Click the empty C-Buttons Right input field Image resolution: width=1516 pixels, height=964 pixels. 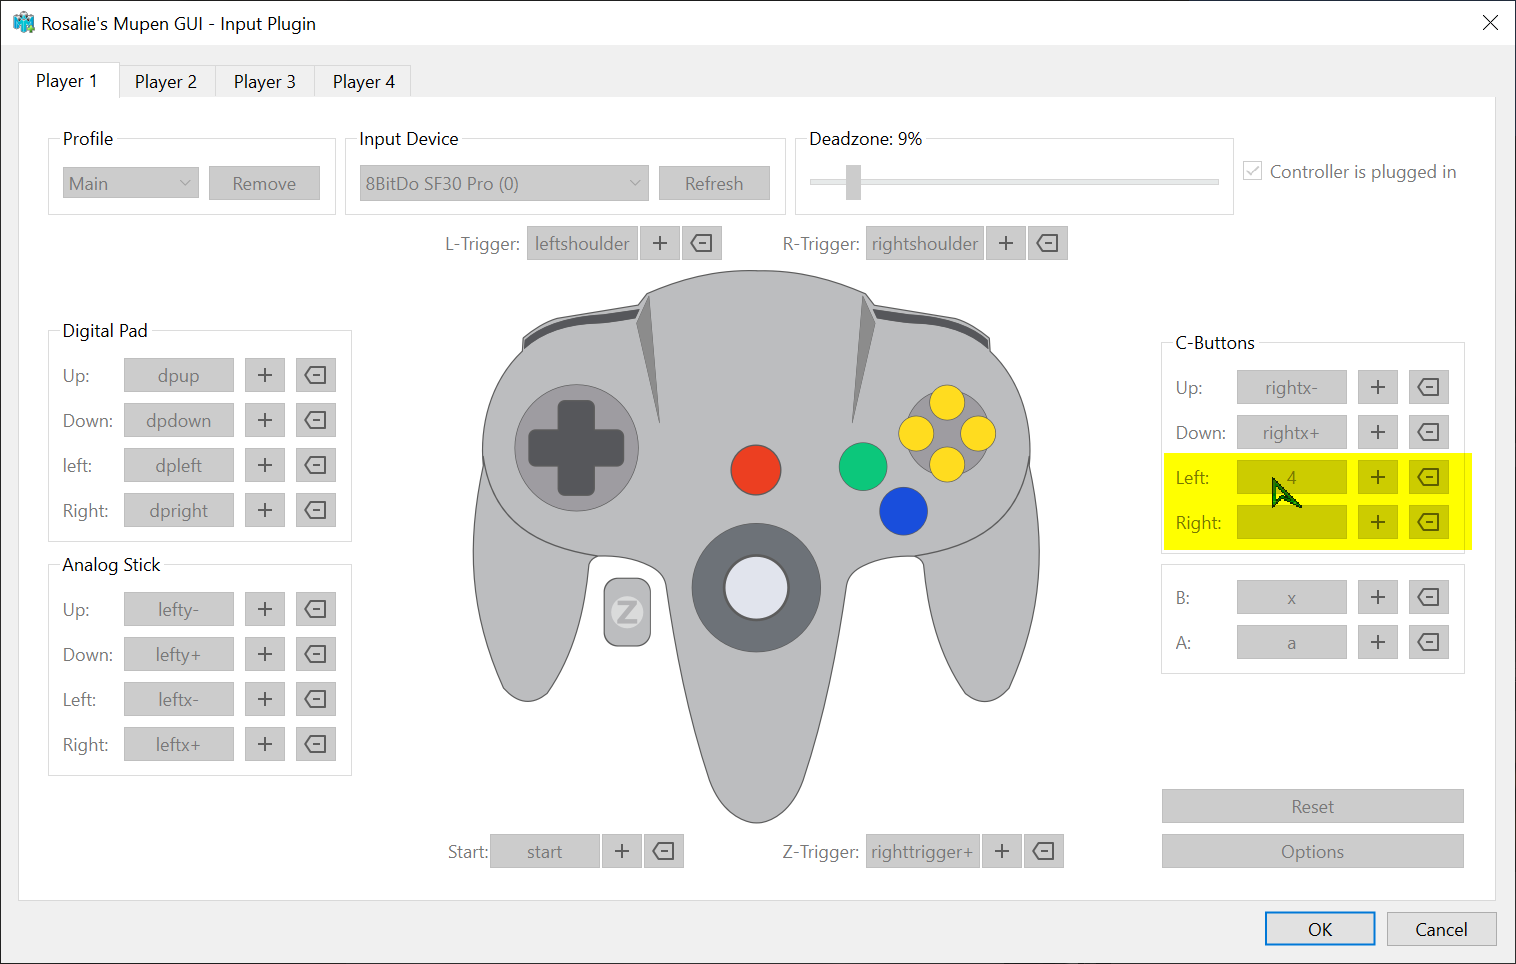click(1291, 521)
